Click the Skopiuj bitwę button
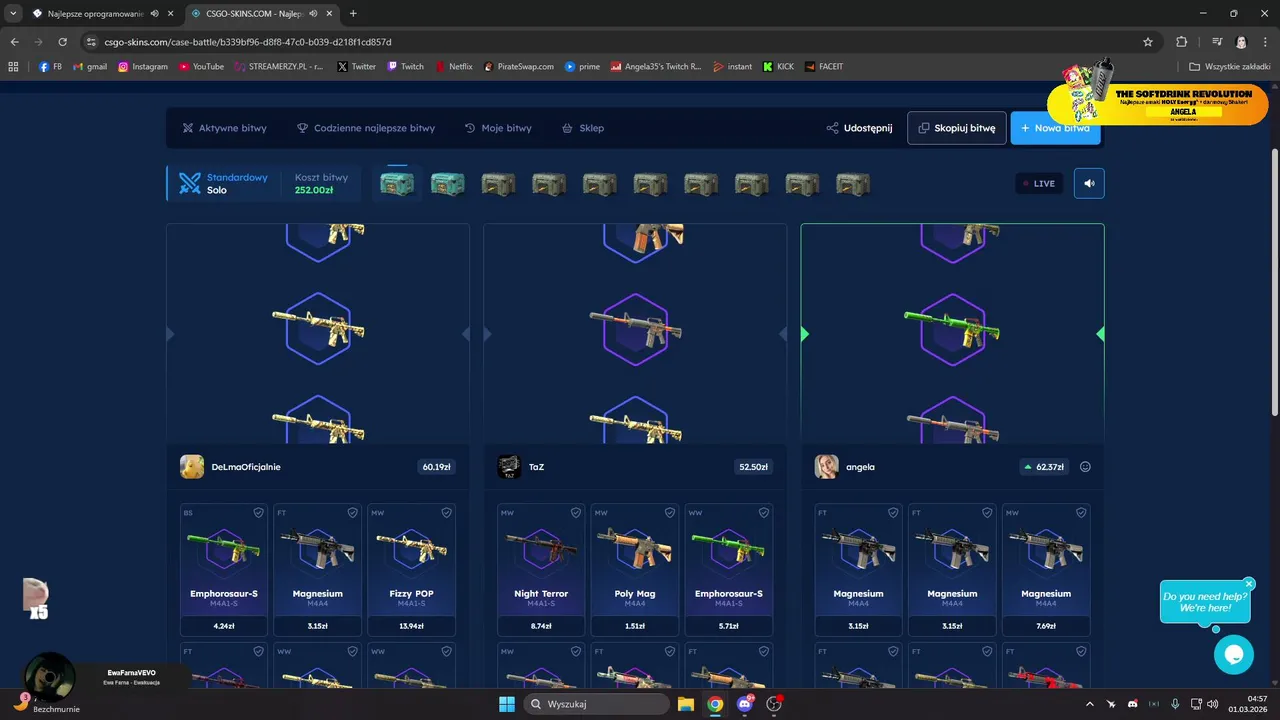 [x=956, y=128]
